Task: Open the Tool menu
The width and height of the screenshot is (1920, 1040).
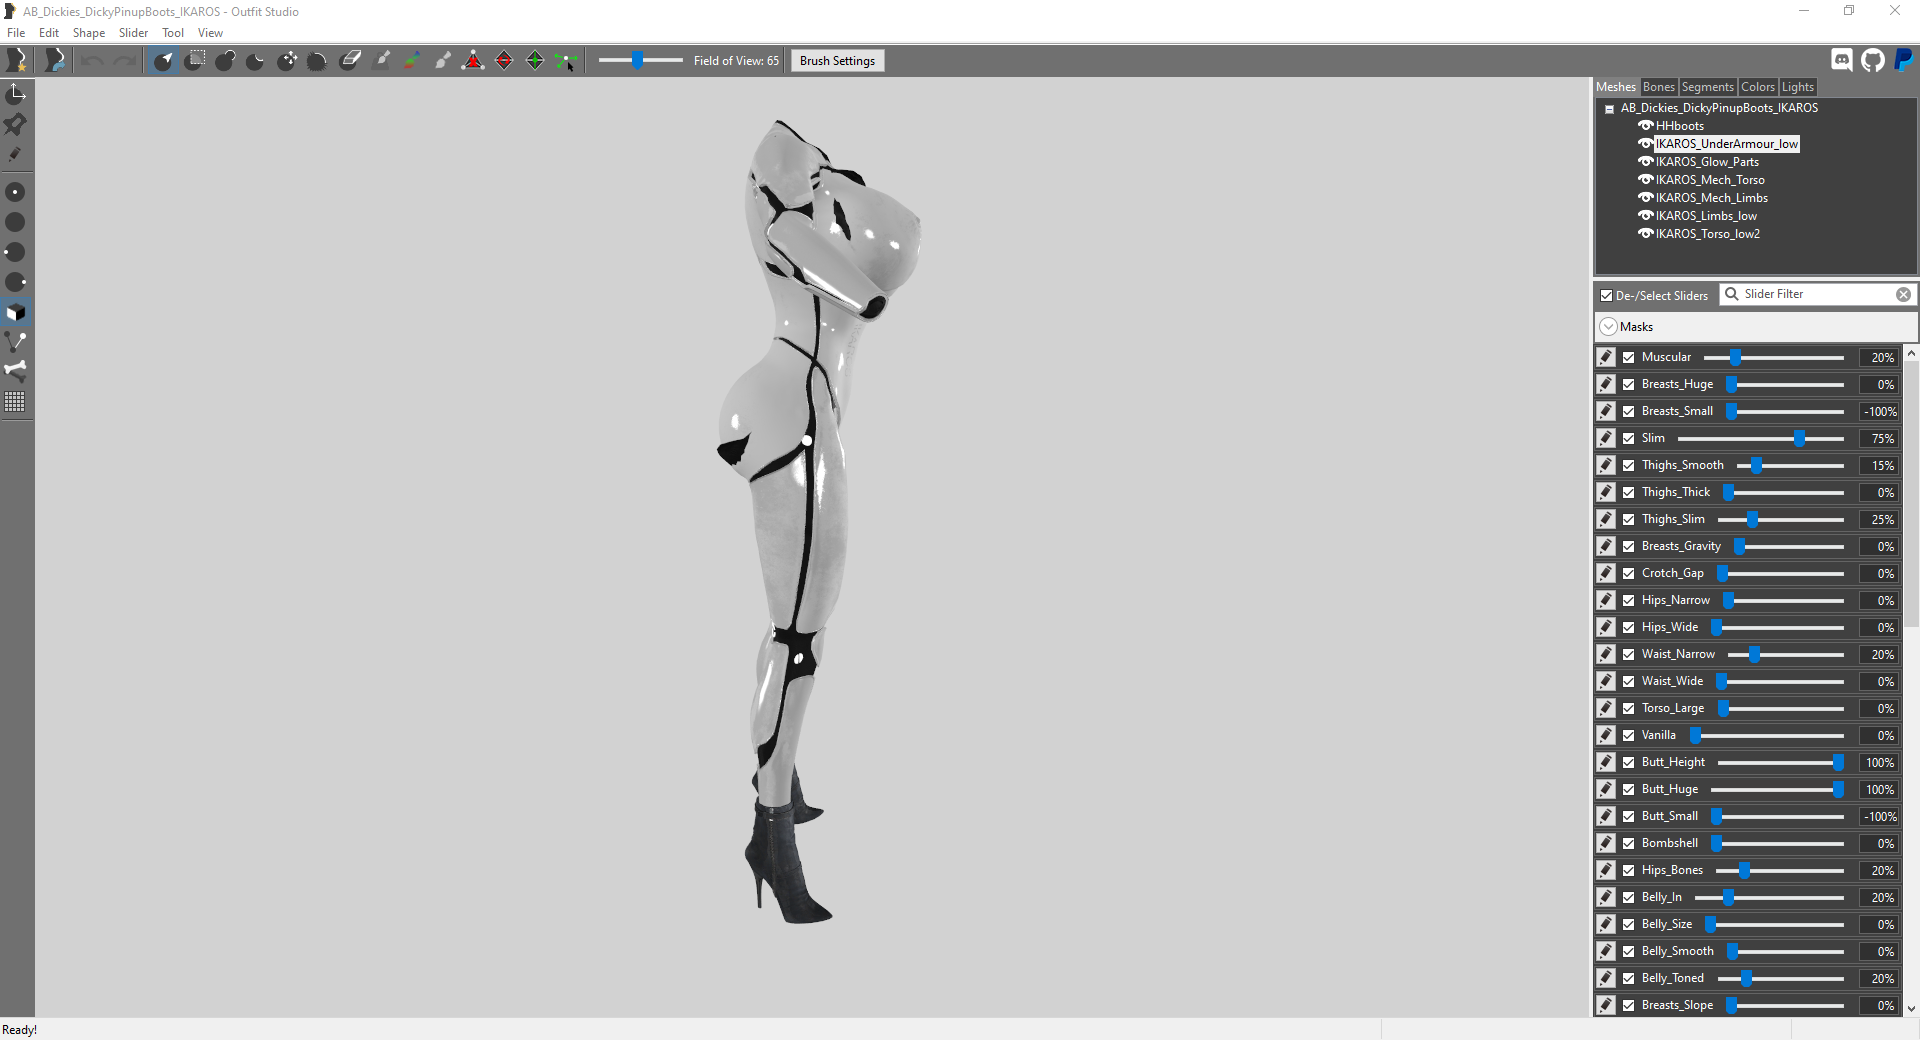Action: 173,33
